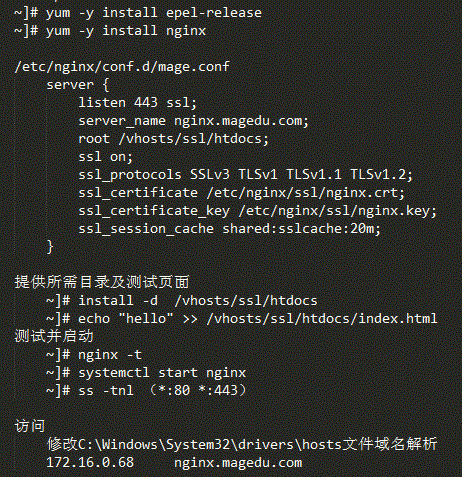Click the ssl_certificate nginx.crt line

[x=242, y=193]
